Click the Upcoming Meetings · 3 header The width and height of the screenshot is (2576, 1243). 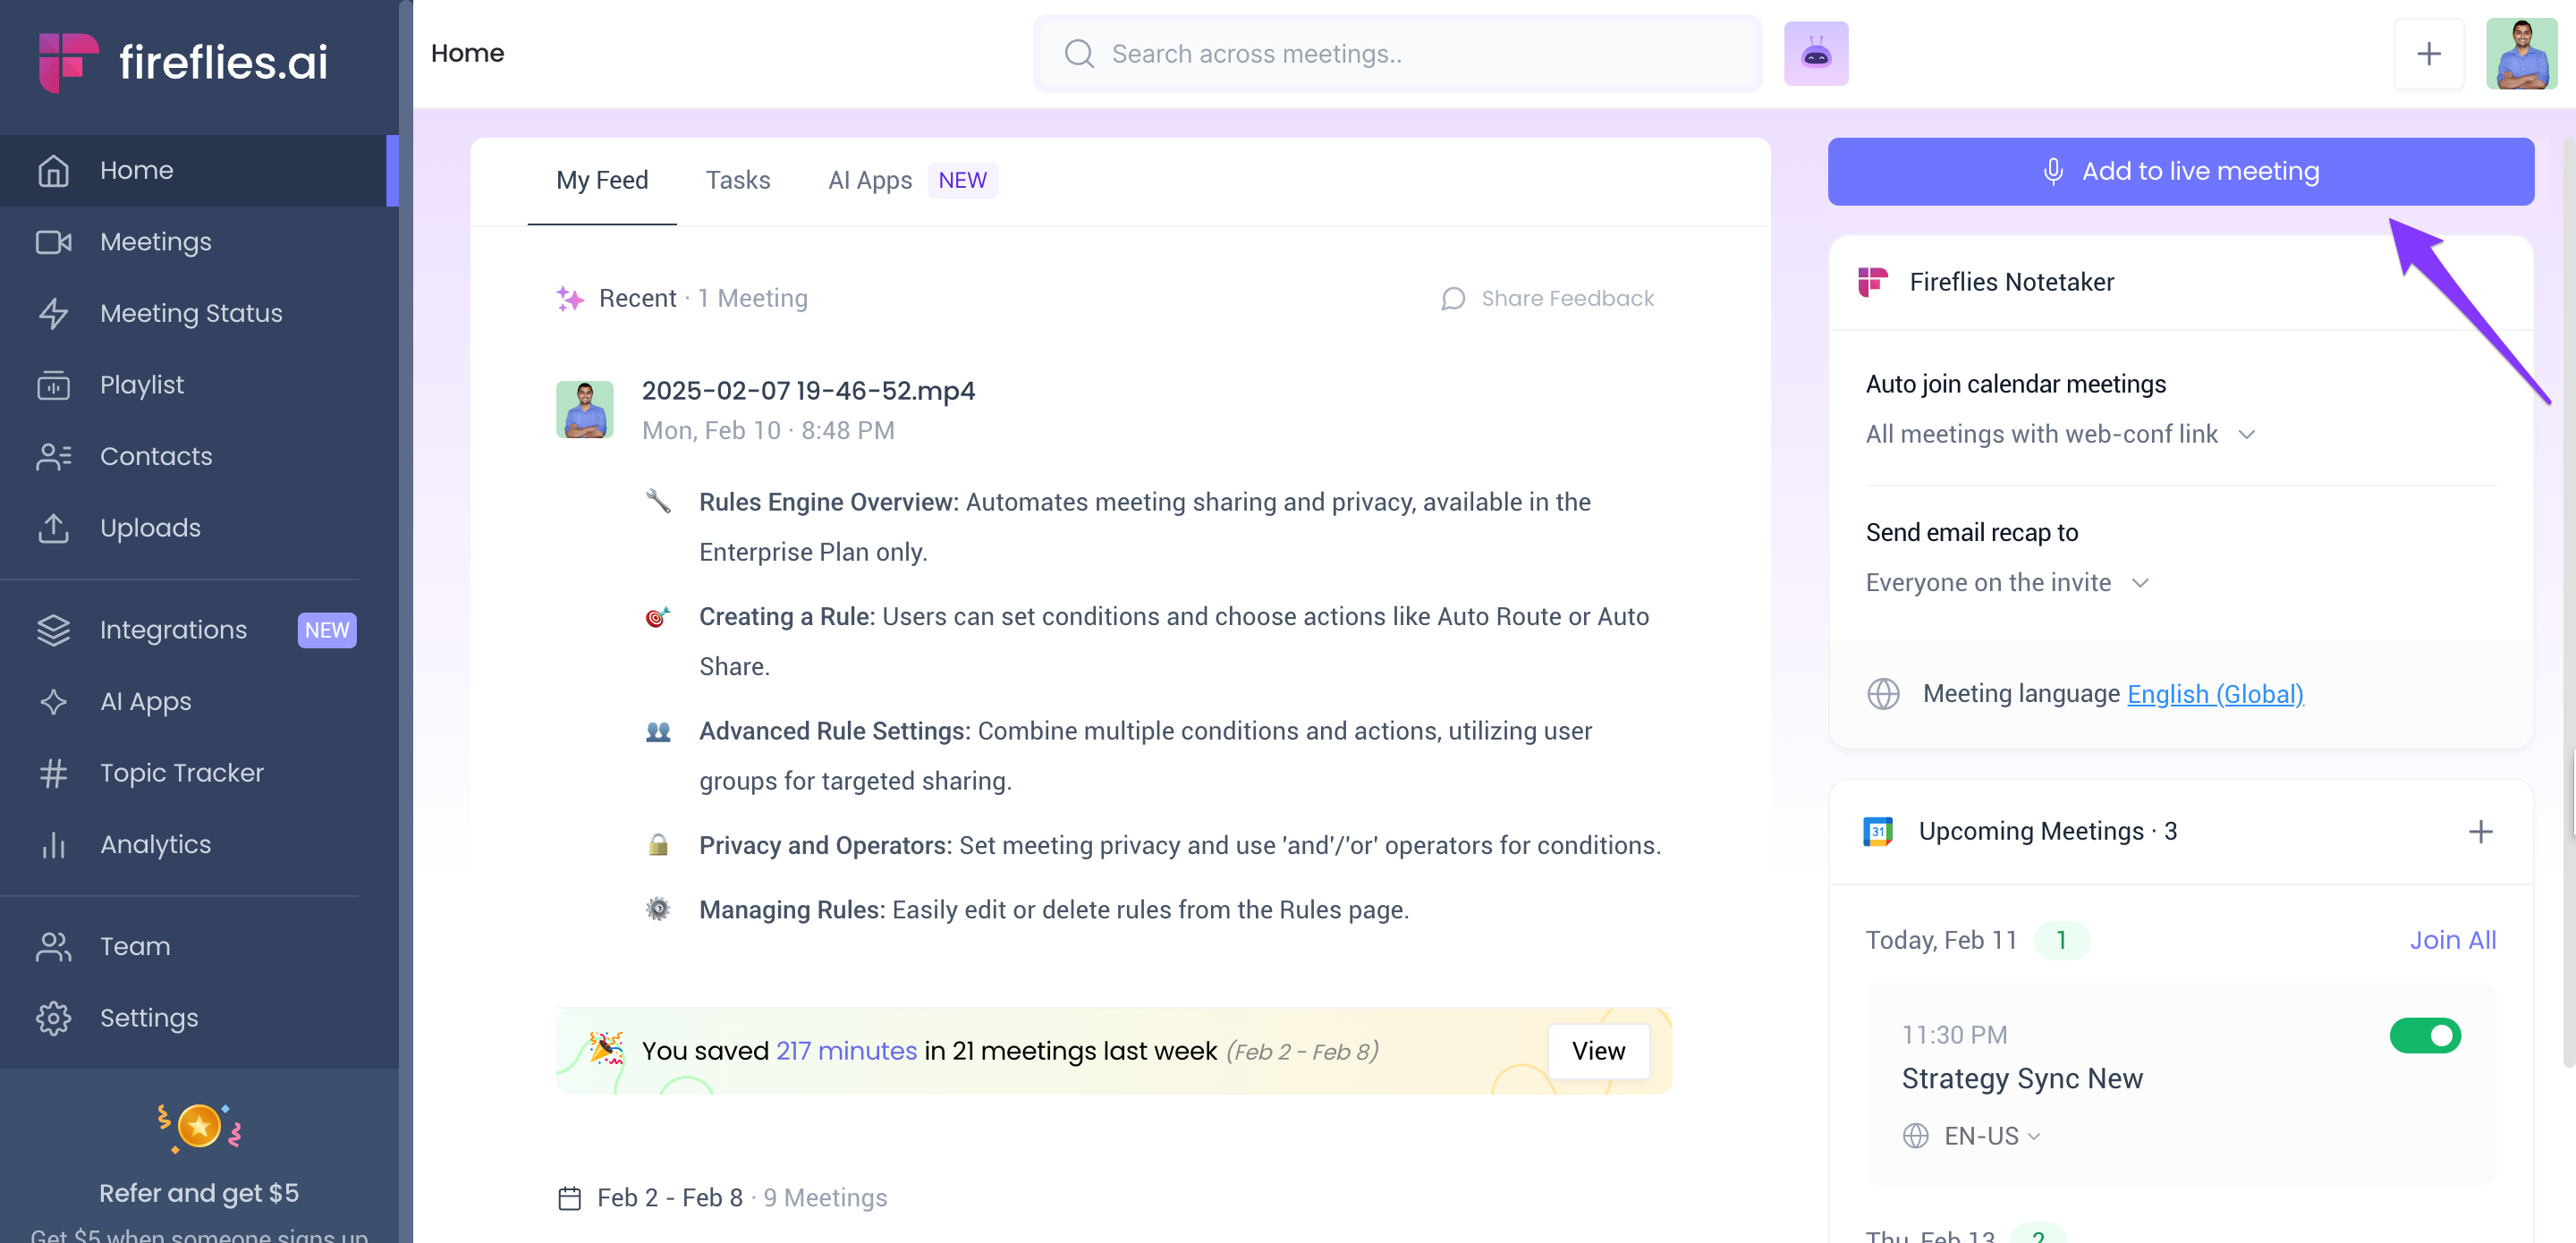[x=2047, y=832]
